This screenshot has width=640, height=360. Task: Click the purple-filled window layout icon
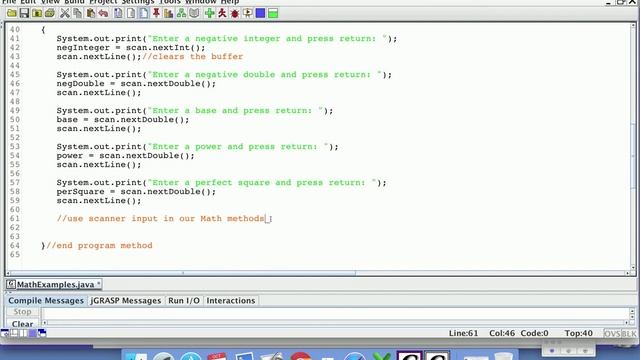(33, 333)
